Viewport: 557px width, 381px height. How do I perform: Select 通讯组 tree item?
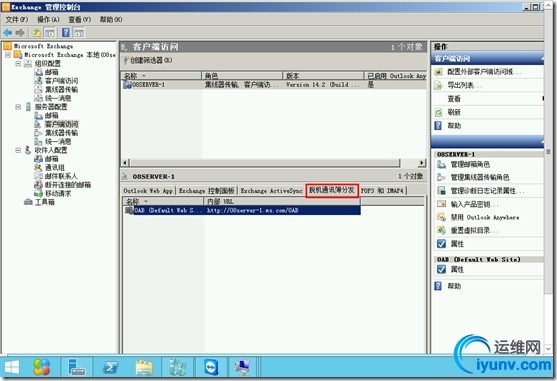coord(55,167)
